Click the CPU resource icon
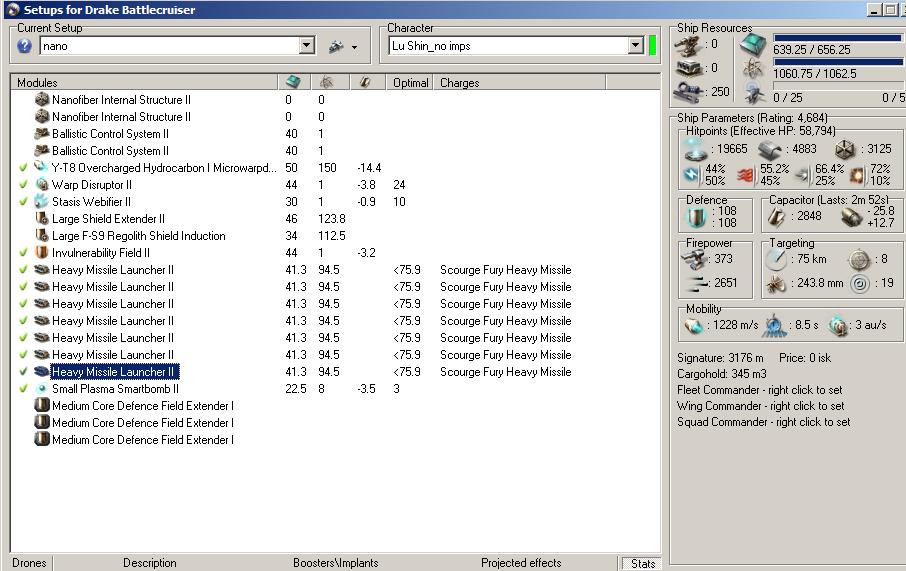 pos(753,45)
